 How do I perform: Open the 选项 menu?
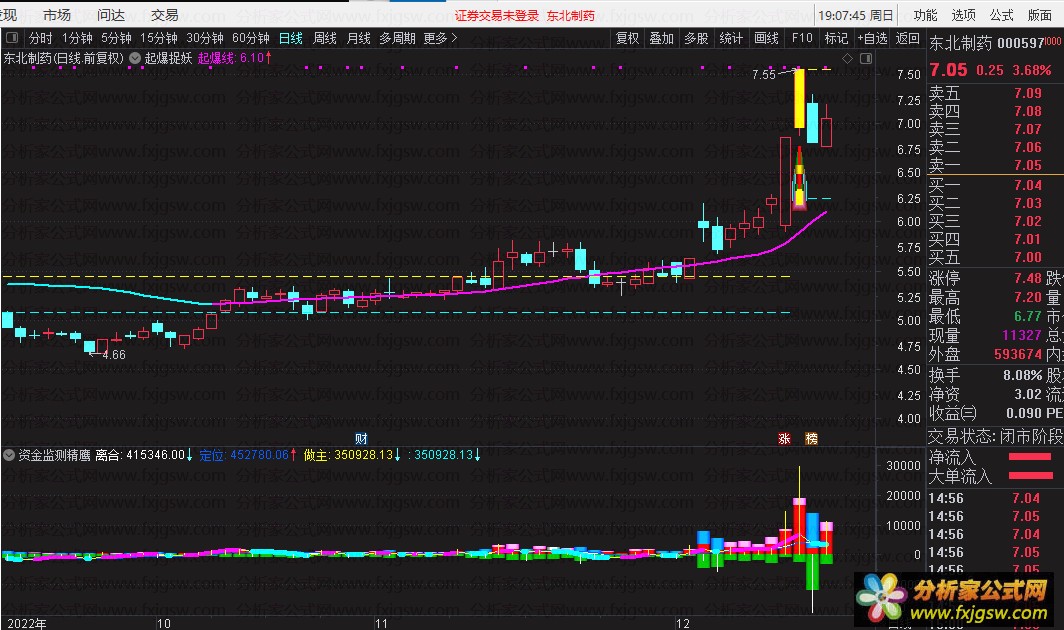coord(963,15)
